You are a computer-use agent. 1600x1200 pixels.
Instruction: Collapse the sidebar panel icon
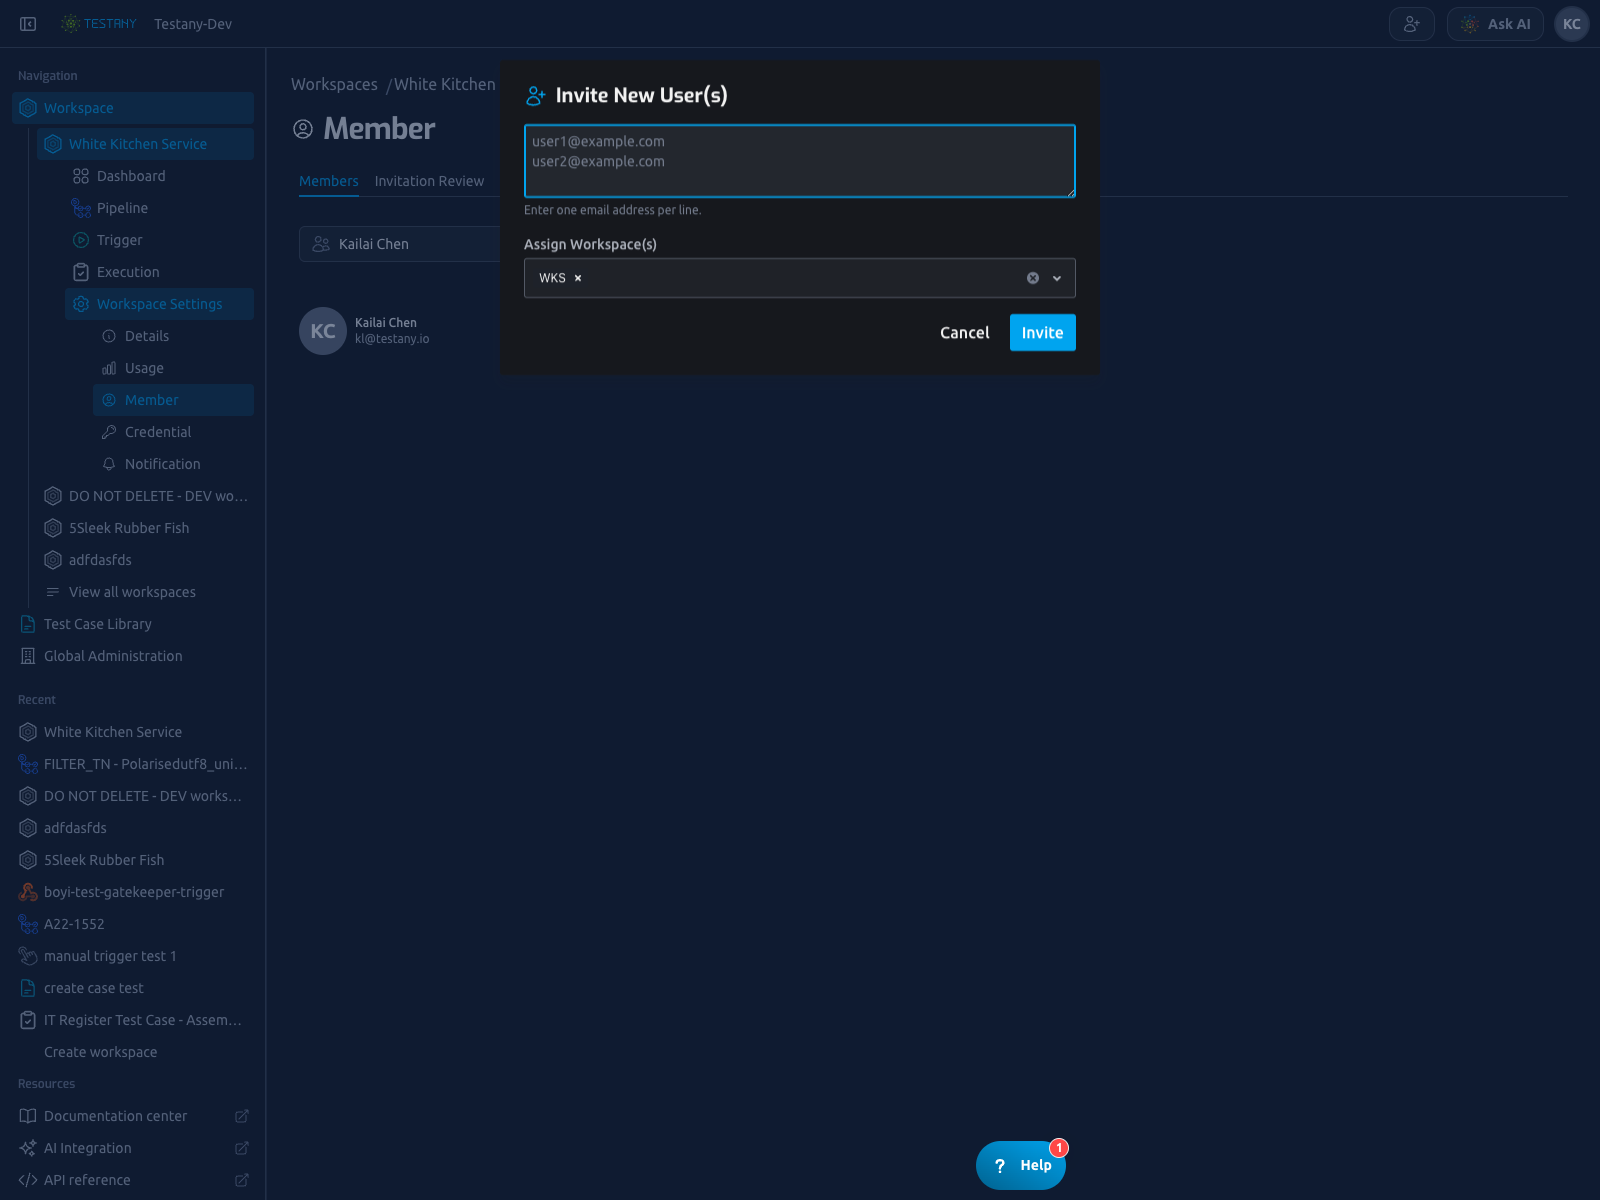pos(28,24)
